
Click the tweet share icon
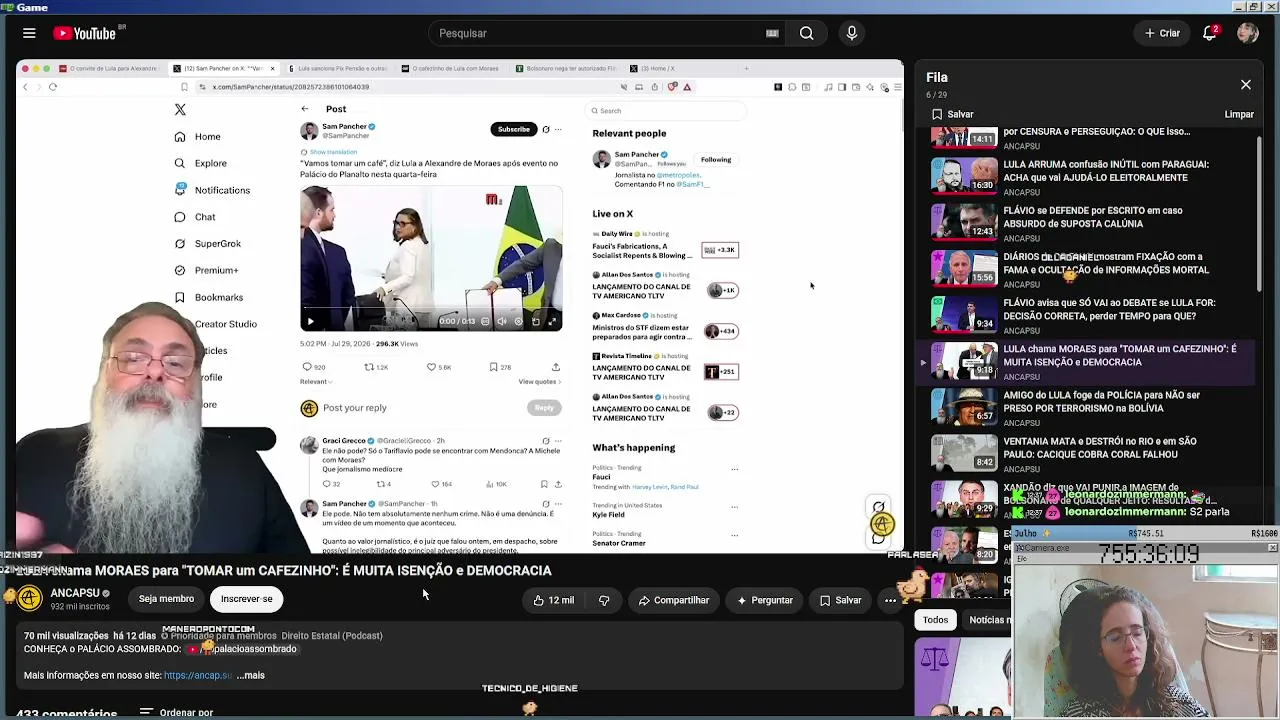[556, 367]
